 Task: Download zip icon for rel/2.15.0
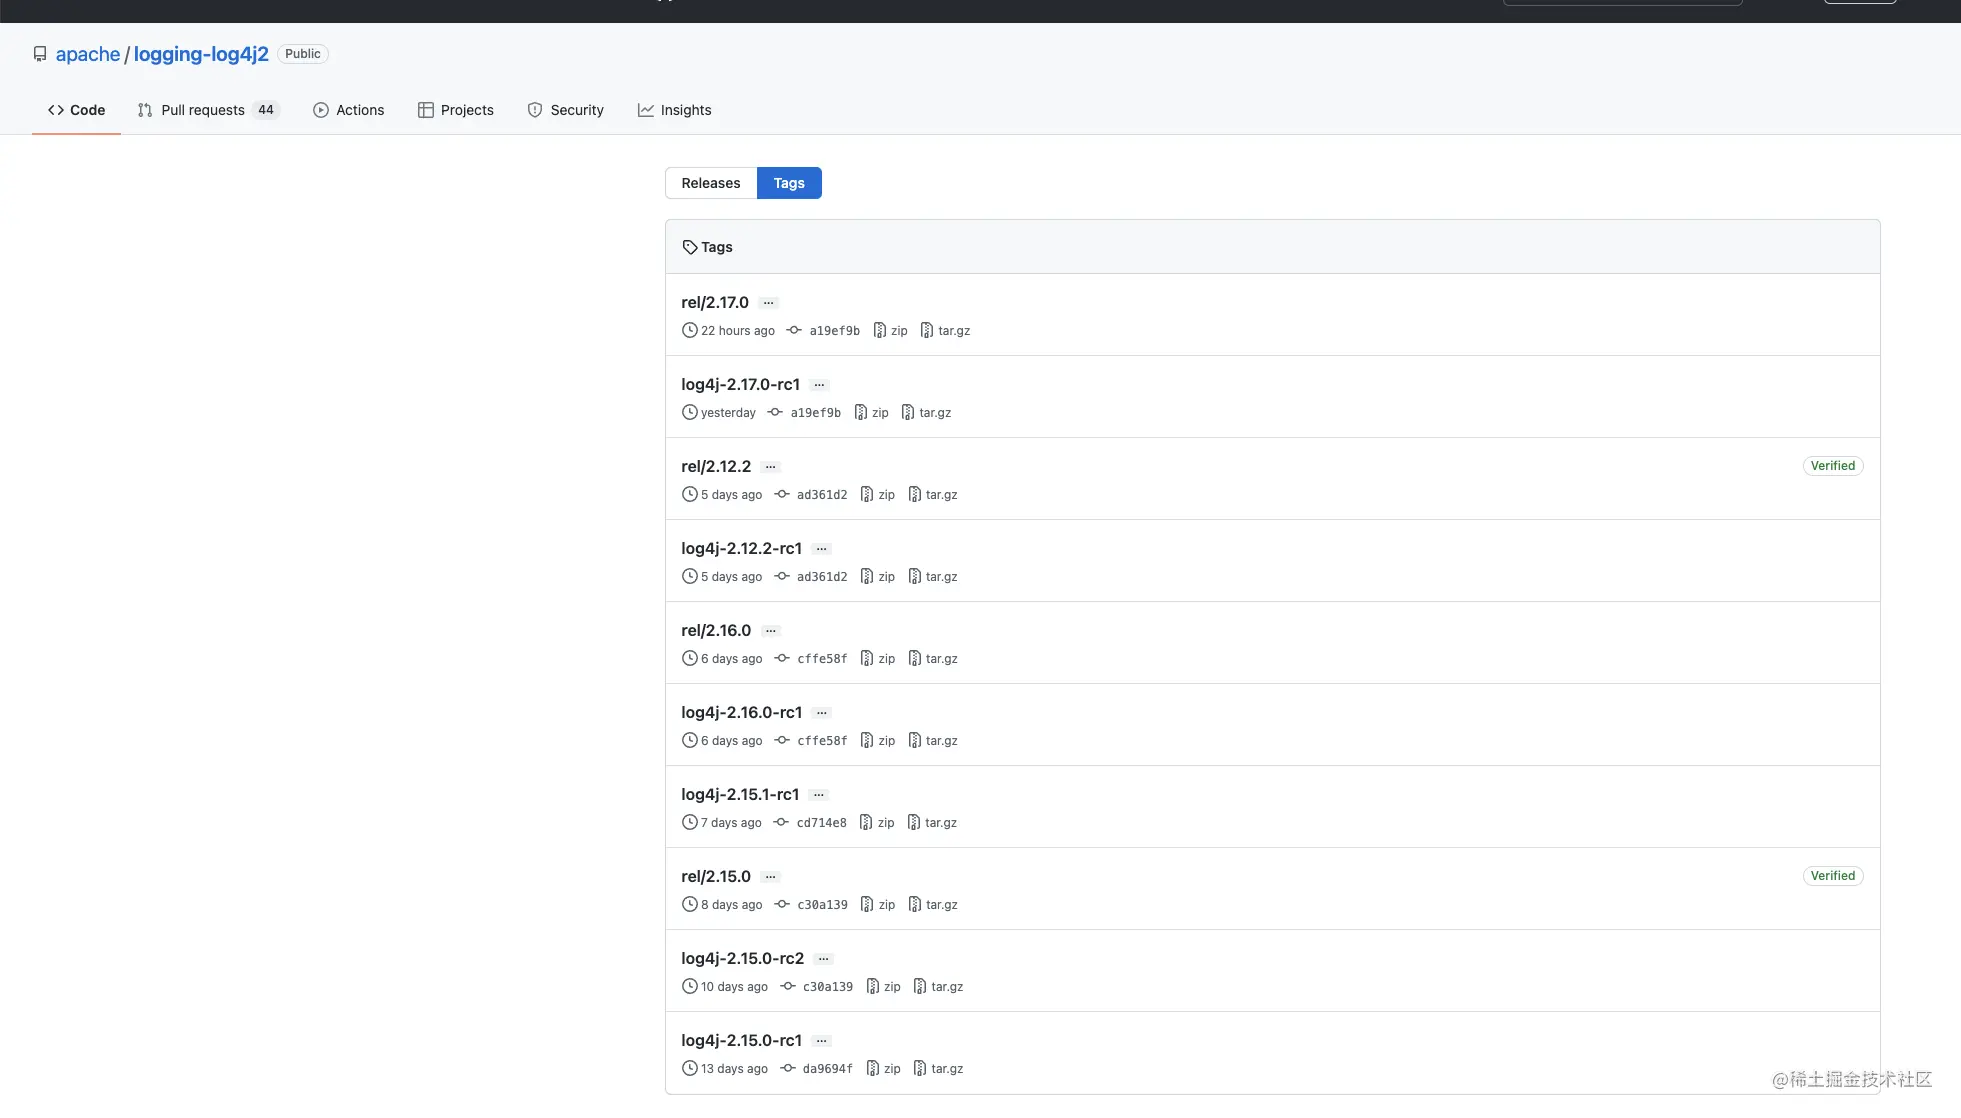867,904
